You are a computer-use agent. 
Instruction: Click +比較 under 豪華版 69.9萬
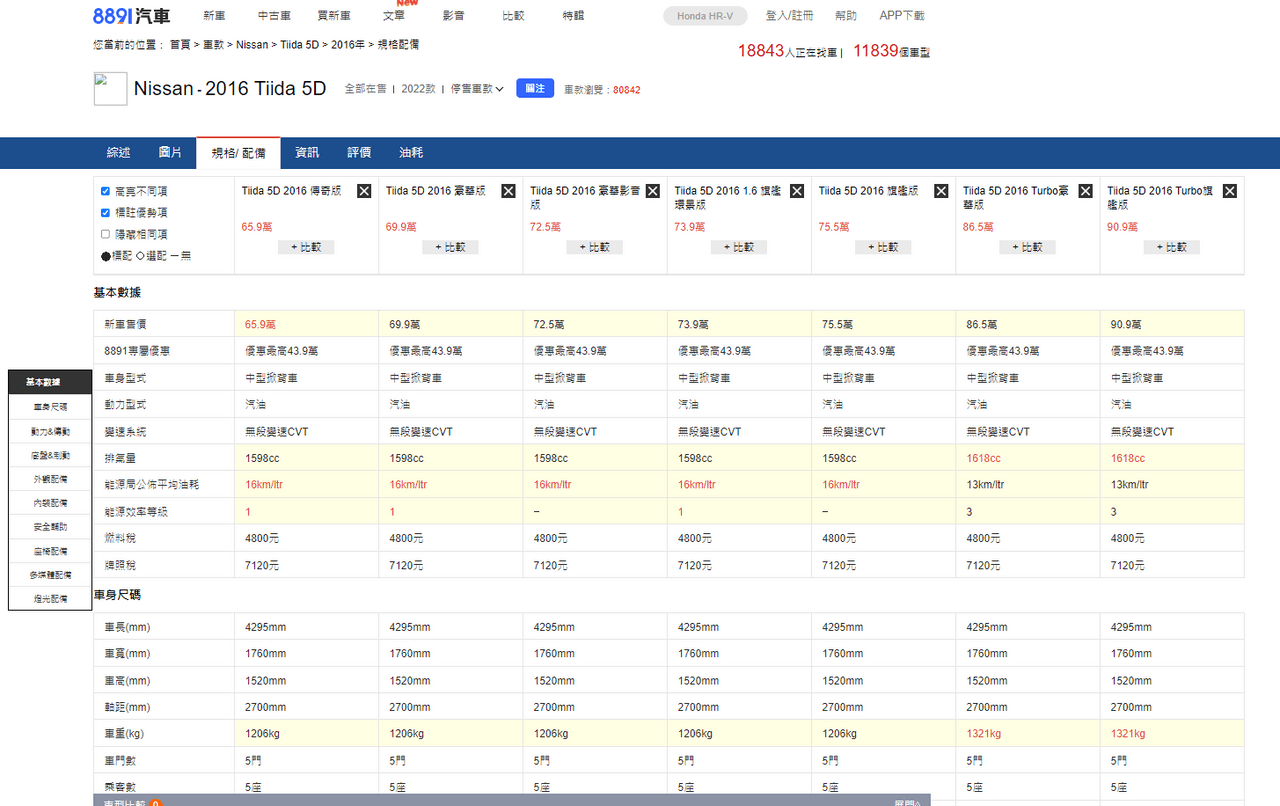pyautogui.click(x=450, y=247)
